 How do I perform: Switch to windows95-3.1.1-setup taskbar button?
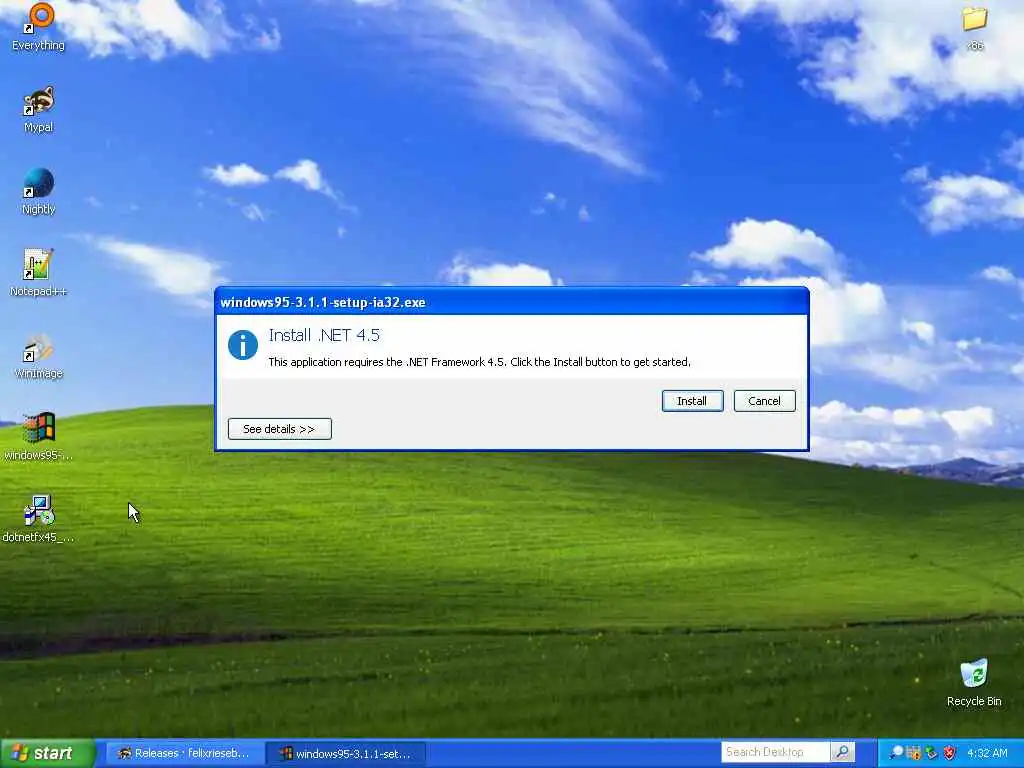pos(346,754)
